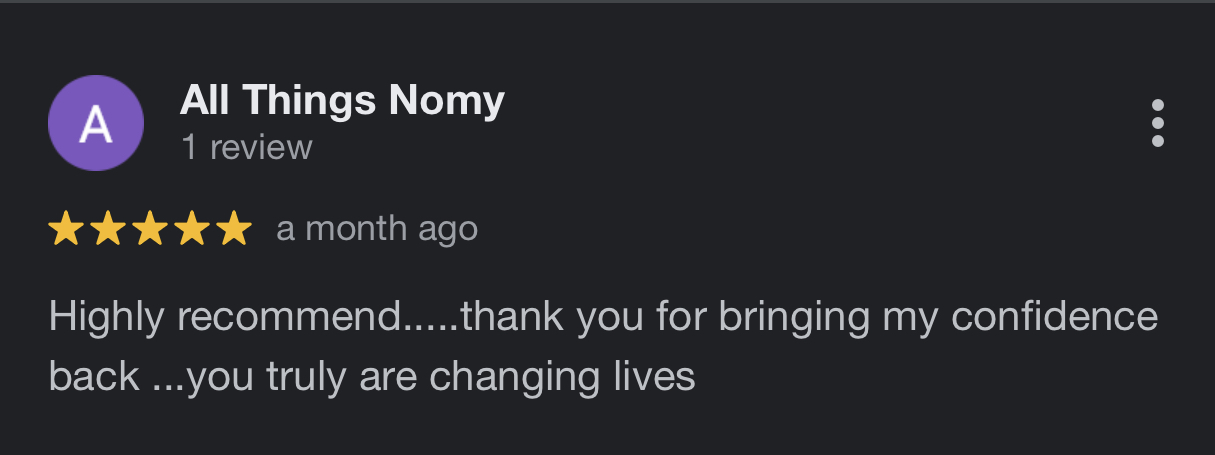Click the word 'back' starting the second line

(x=94, y=377)
